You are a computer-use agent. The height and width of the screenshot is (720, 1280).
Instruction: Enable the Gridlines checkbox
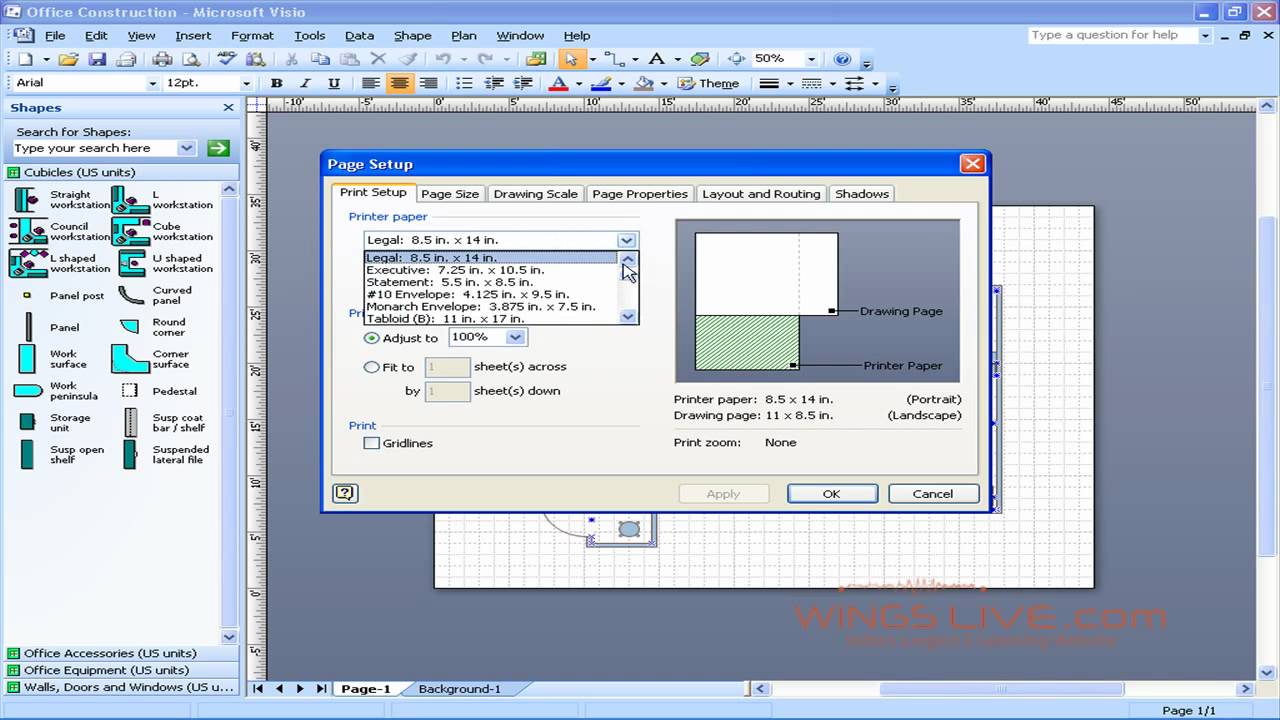point(372,443)
